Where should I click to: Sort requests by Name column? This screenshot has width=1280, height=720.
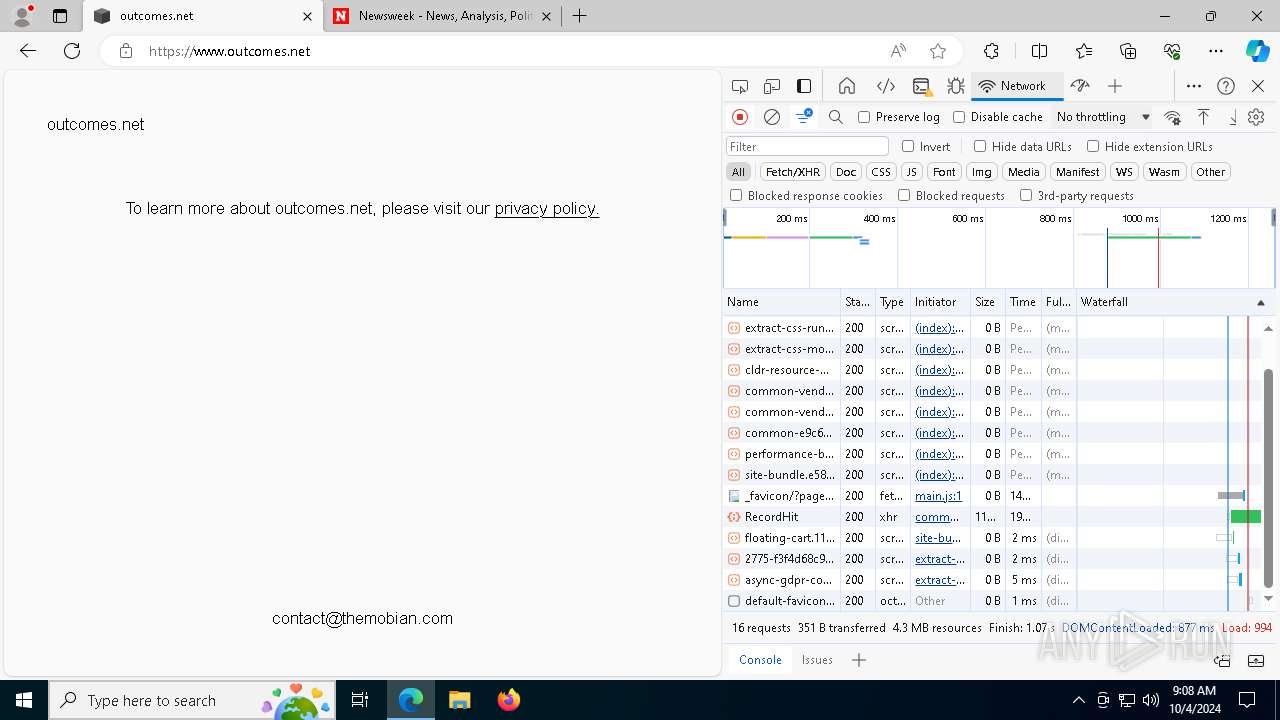[781, 302]
